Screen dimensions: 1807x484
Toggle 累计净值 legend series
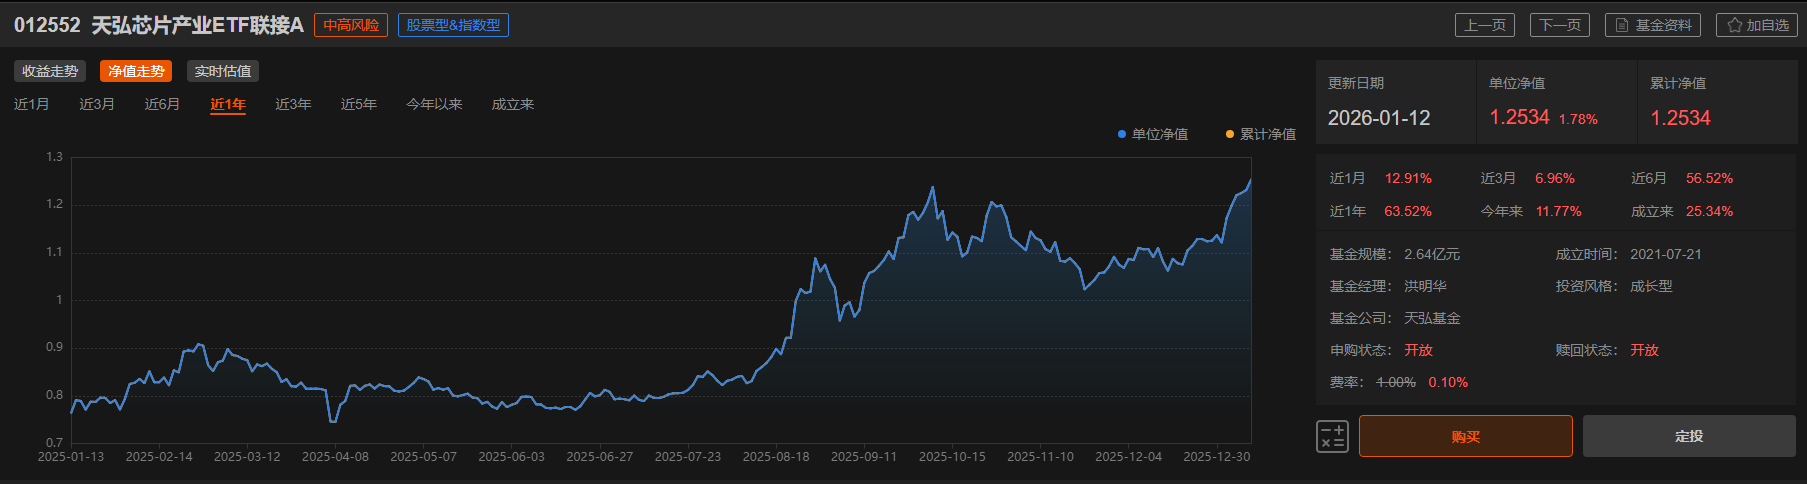tap(1260, 134)
